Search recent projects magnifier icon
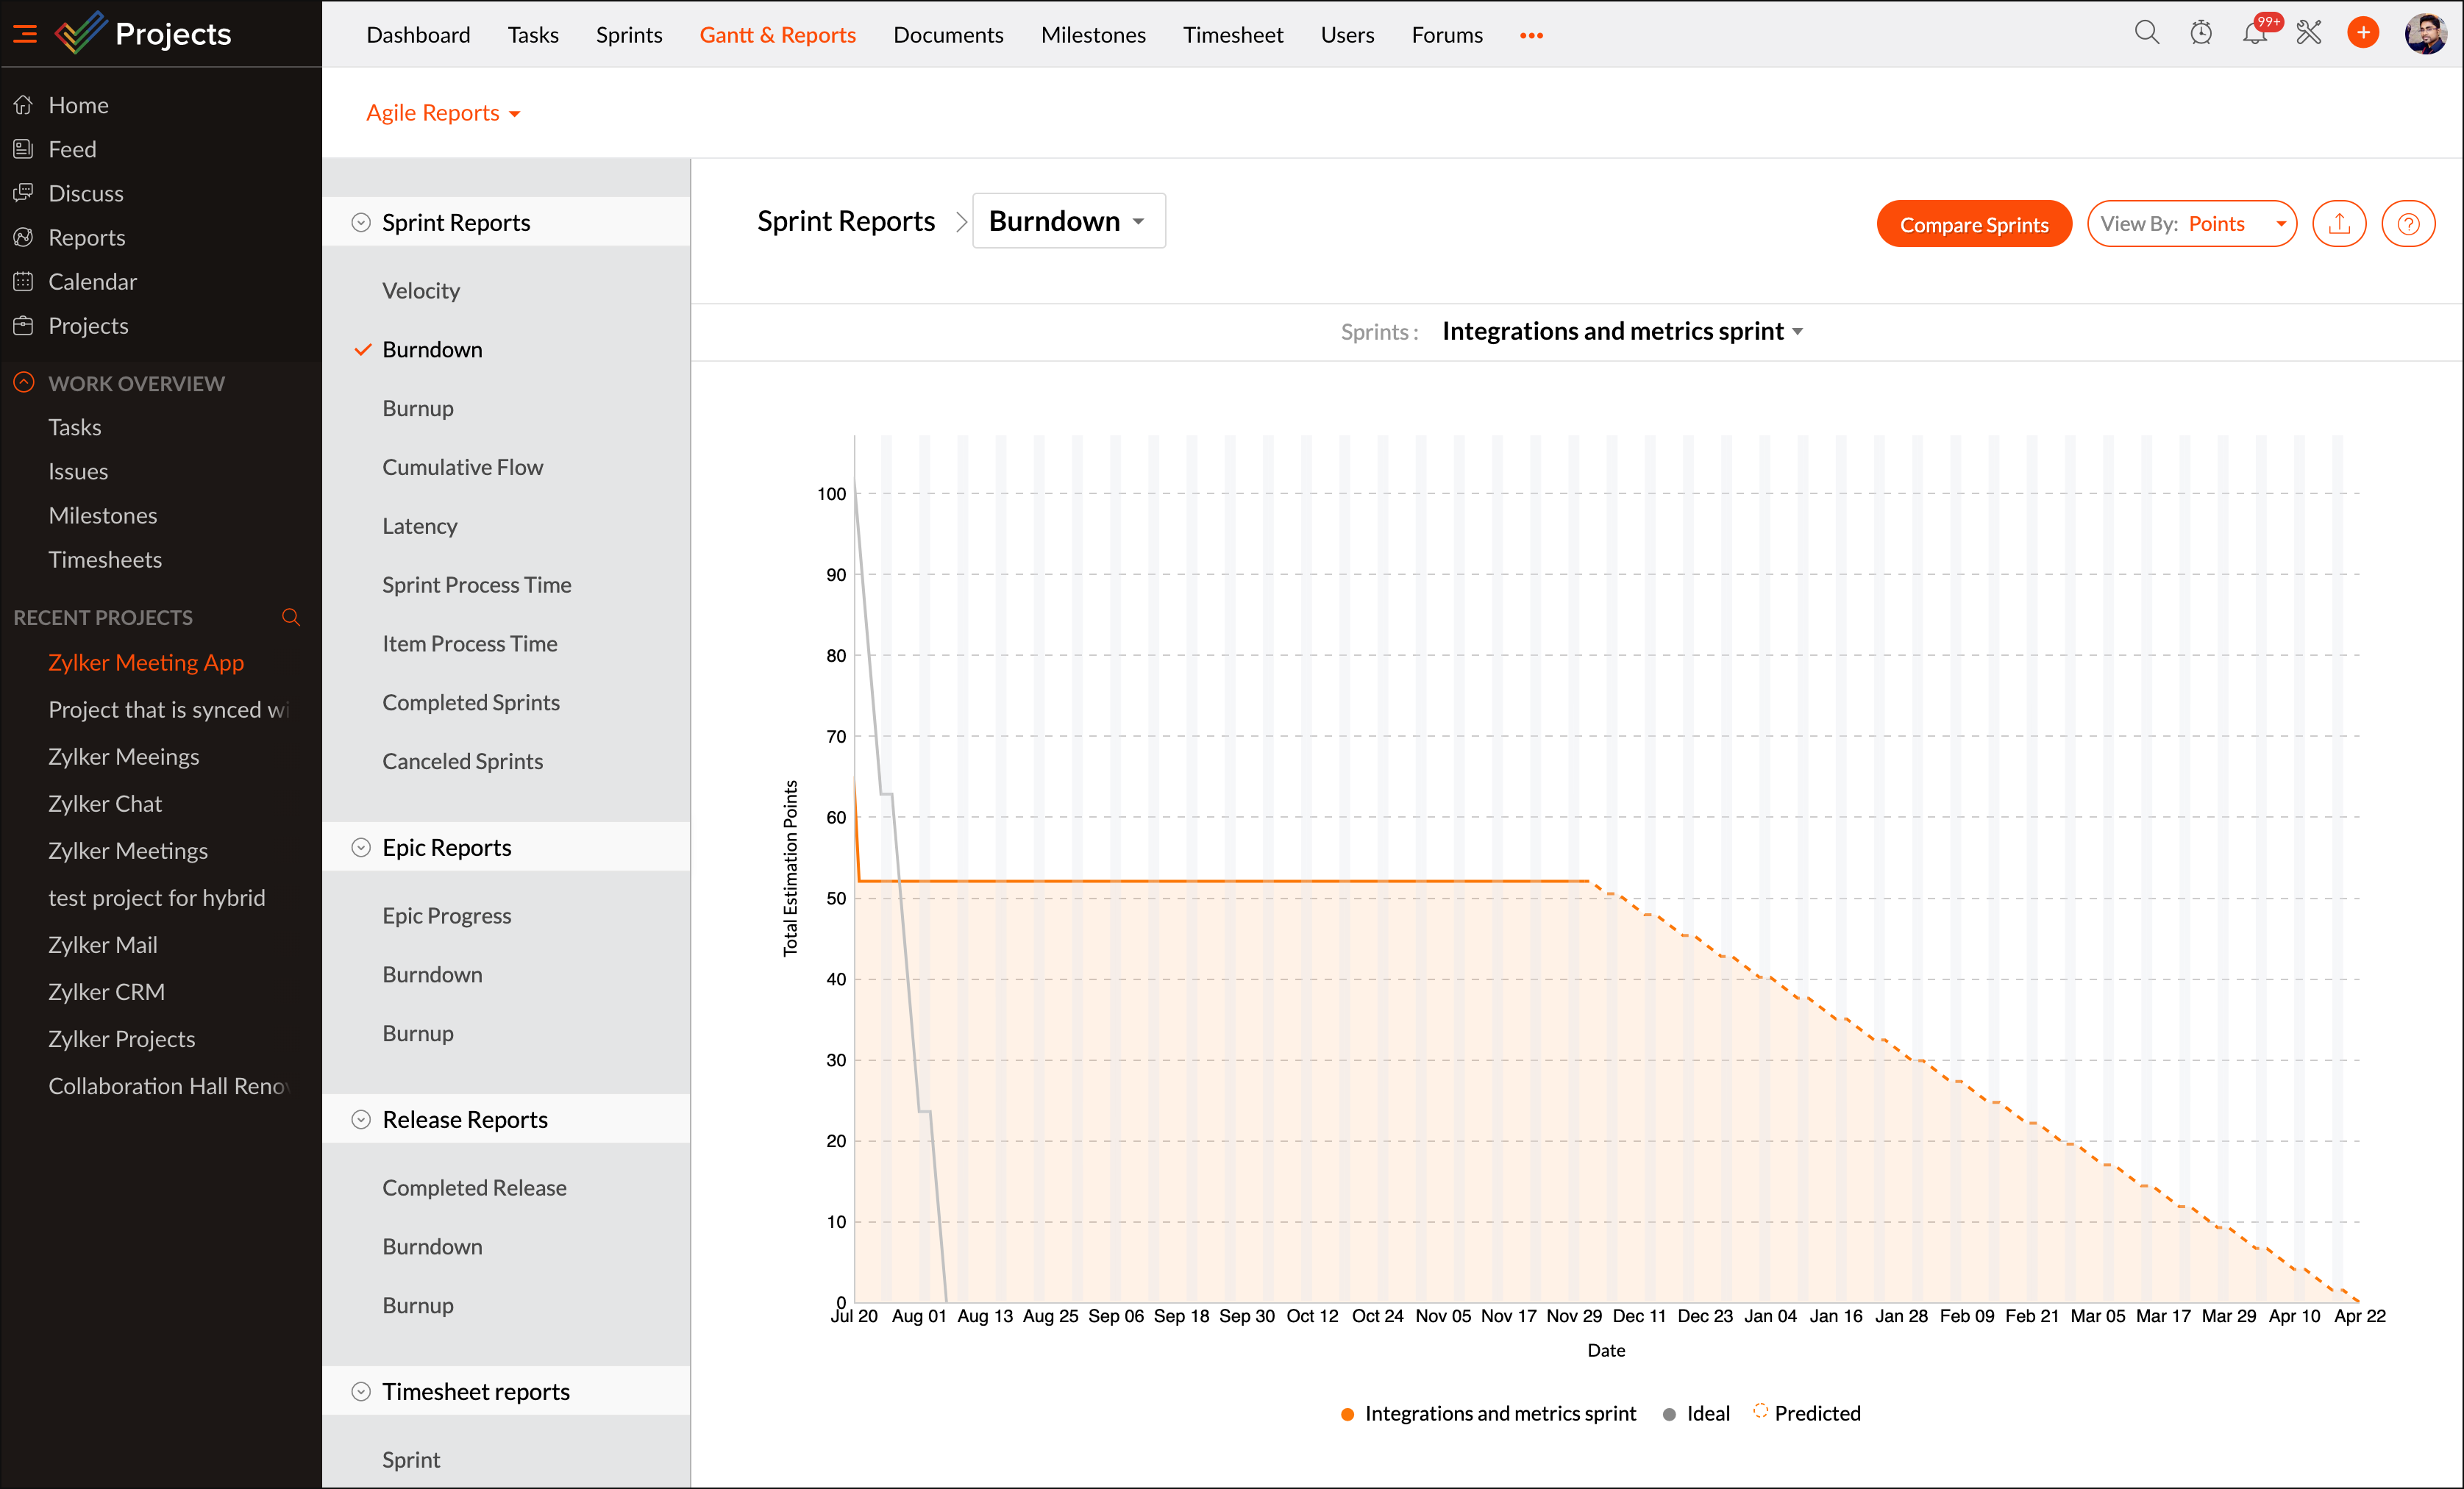The image size is (2464, 1489). [x=291, y=617]
